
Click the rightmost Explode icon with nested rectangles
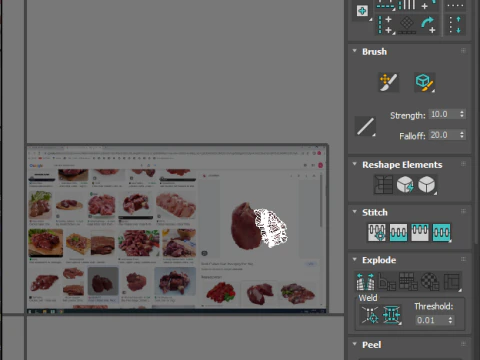pyautogui.click(x=452, y=281)
